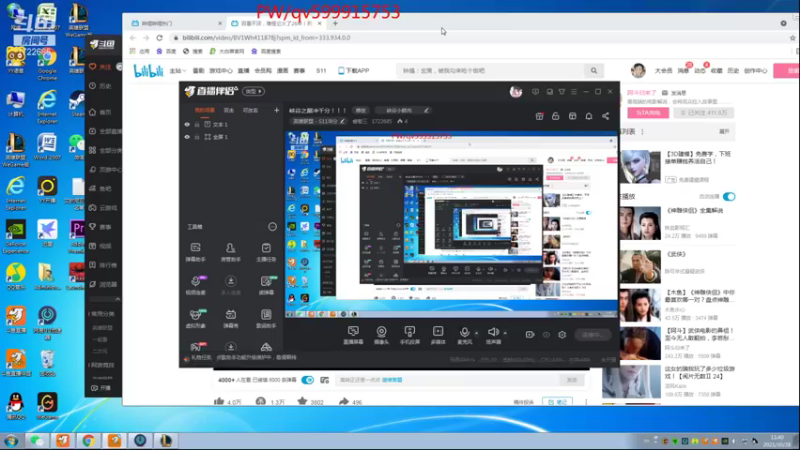This screenshot has width=800, height=450.
Task: Toggle 自动连播 autoplay switch
Action: tap(729, 196)
